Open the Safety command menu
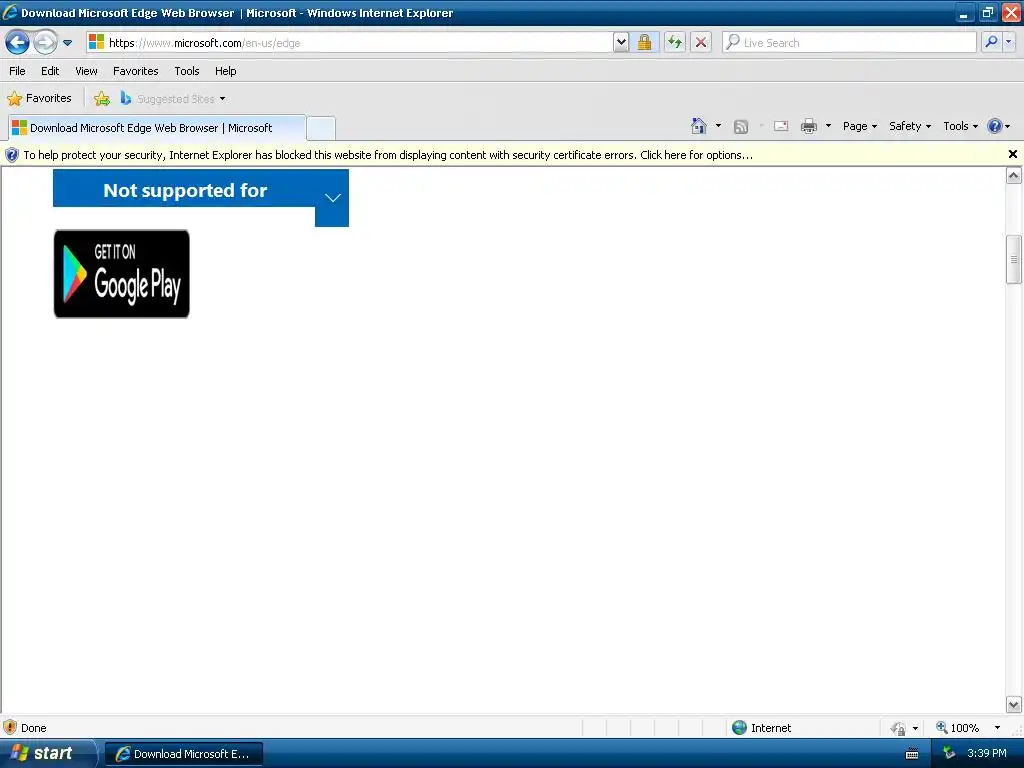 pyautogui.click(x=910, y=126)
